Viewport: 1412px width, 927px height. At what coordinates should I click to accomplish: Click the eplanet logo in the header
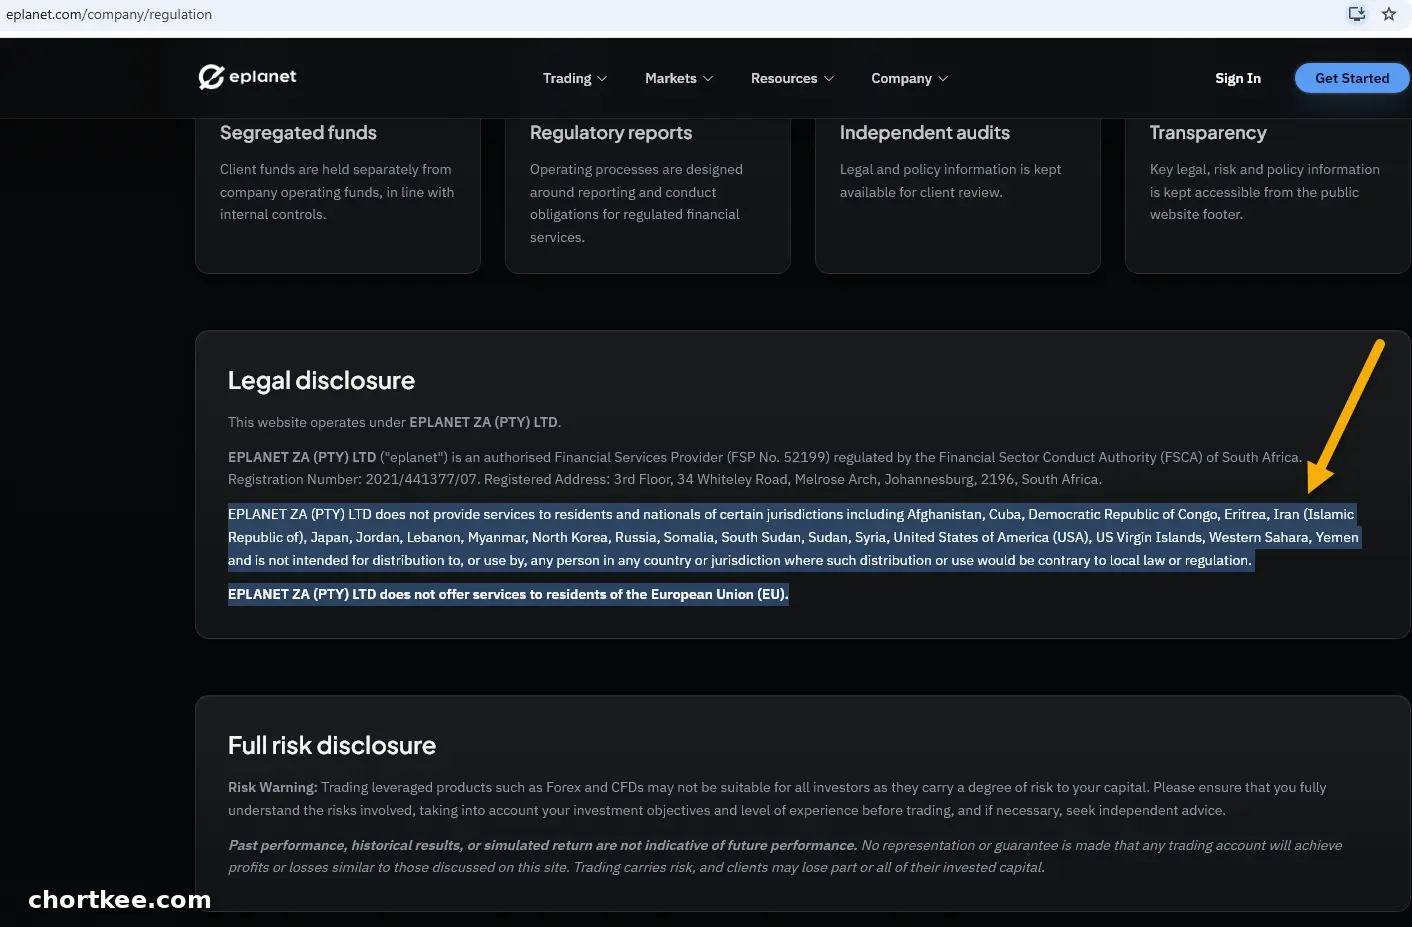coord(247,77)
